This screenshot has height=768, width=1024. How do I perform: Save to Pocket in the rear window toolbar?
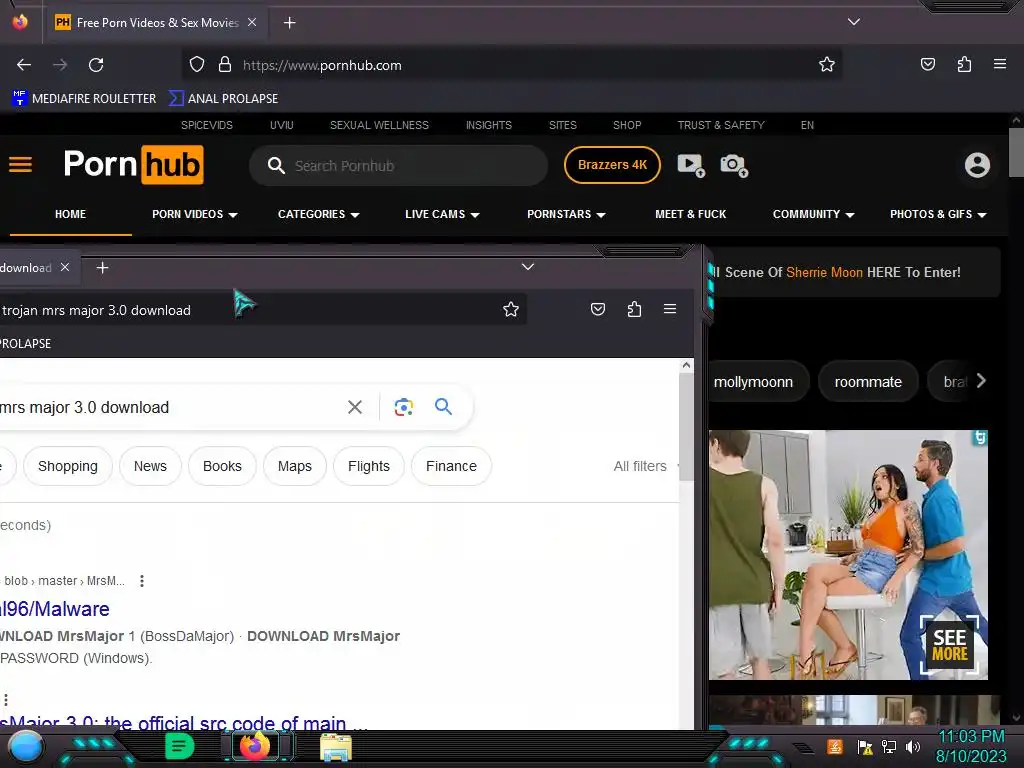(x=927, y=64)
